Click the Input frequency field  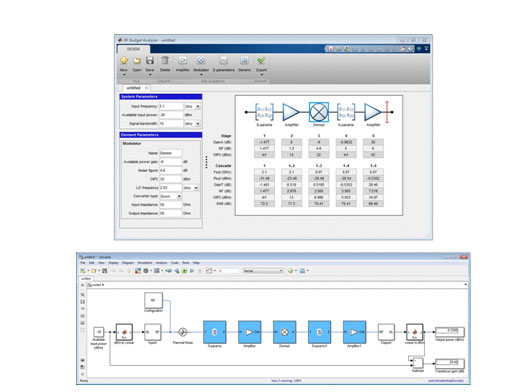(x=171, y=106)
